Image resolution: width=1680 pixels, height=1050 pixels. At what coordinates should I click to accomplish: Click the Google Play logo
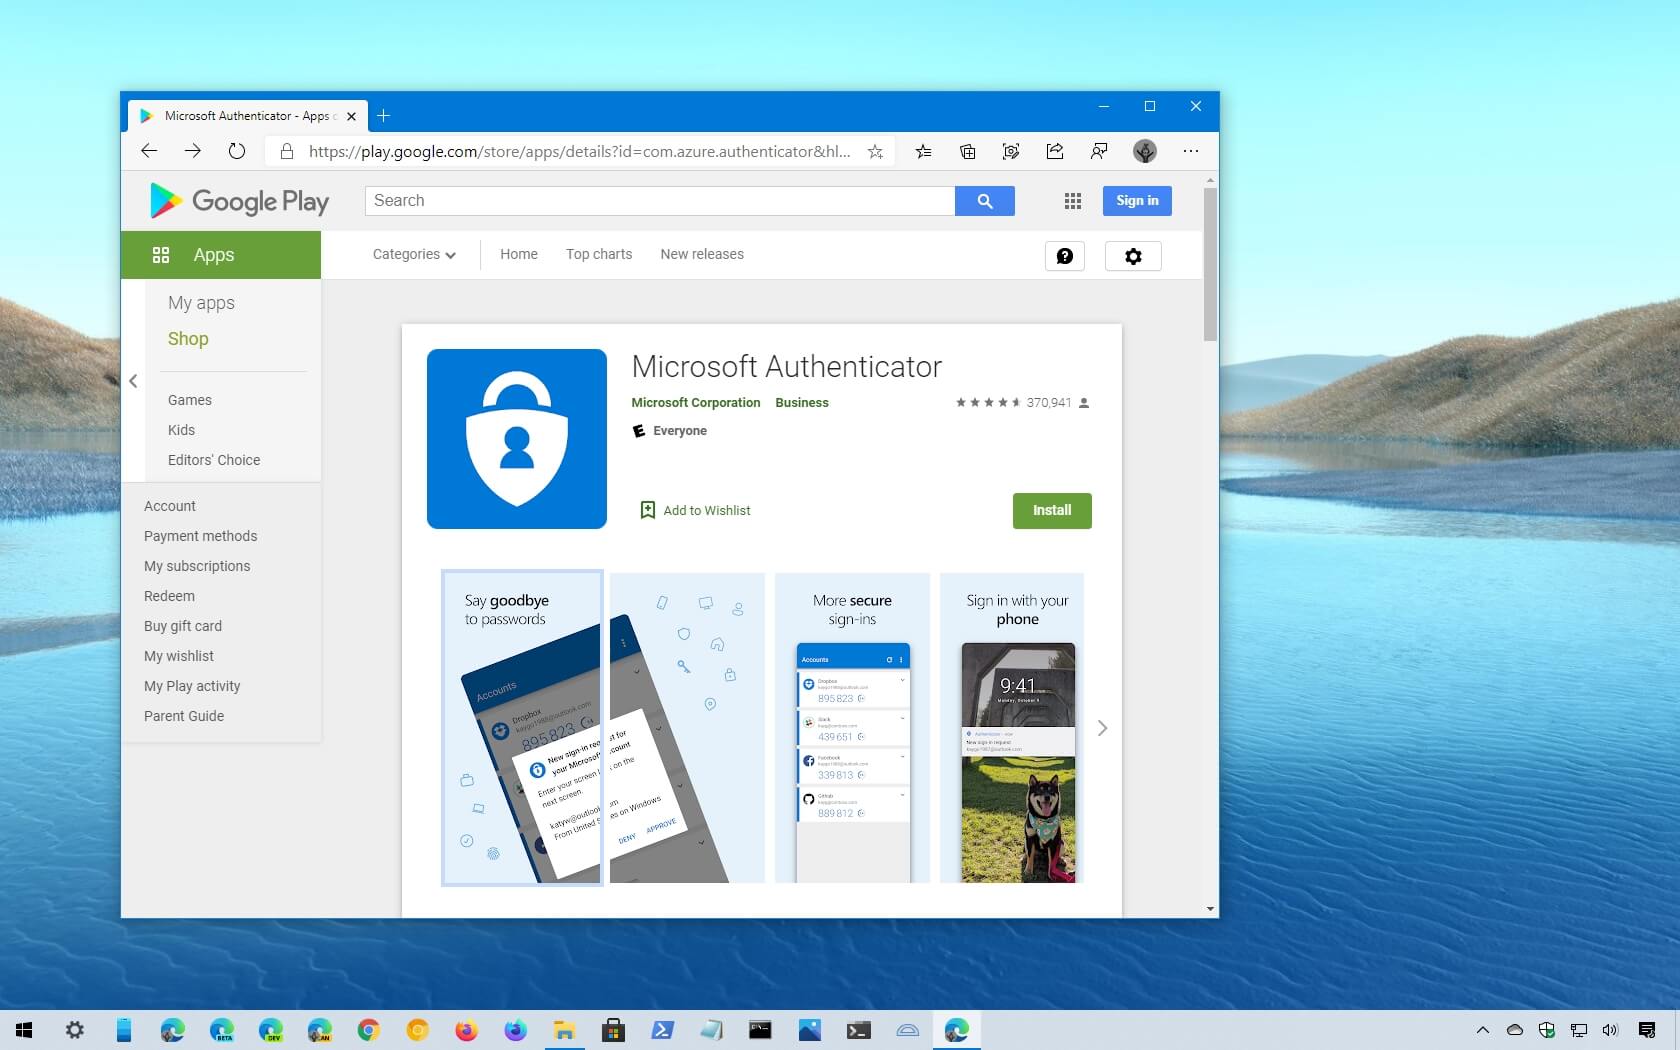pos(238,201)
